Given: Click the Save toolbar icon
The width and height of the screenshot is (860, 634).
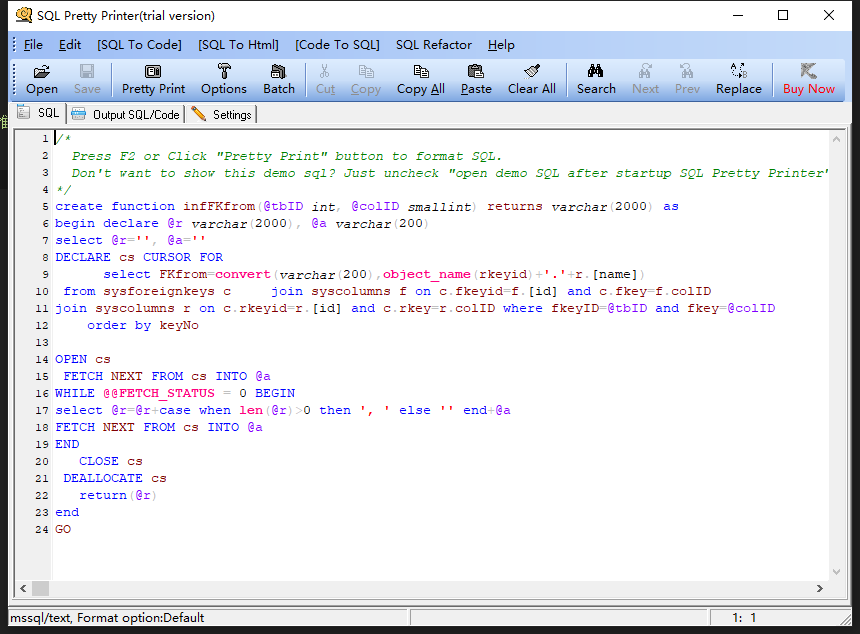Looking at the screenshot, I should 87,80.
